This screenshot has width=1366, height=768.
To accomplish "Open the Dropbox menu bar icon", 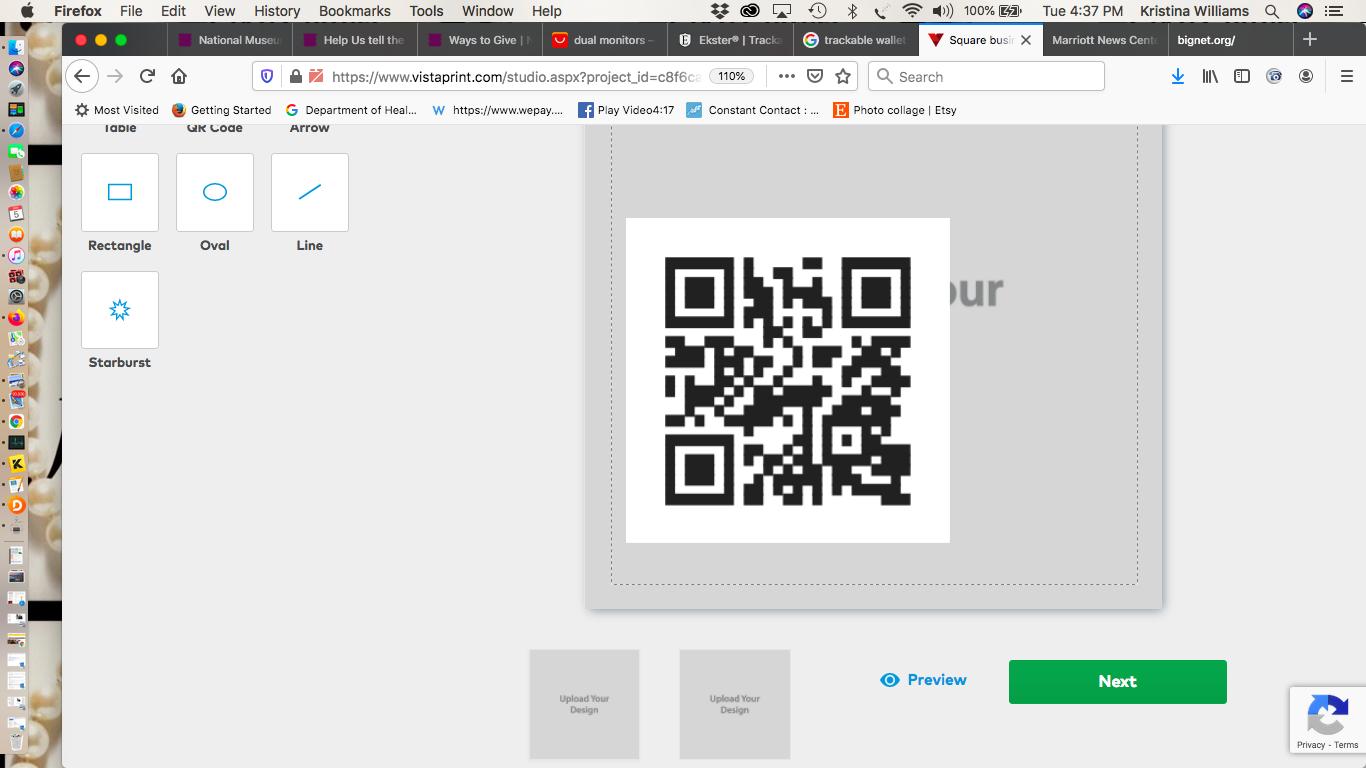I will point(719,11).
